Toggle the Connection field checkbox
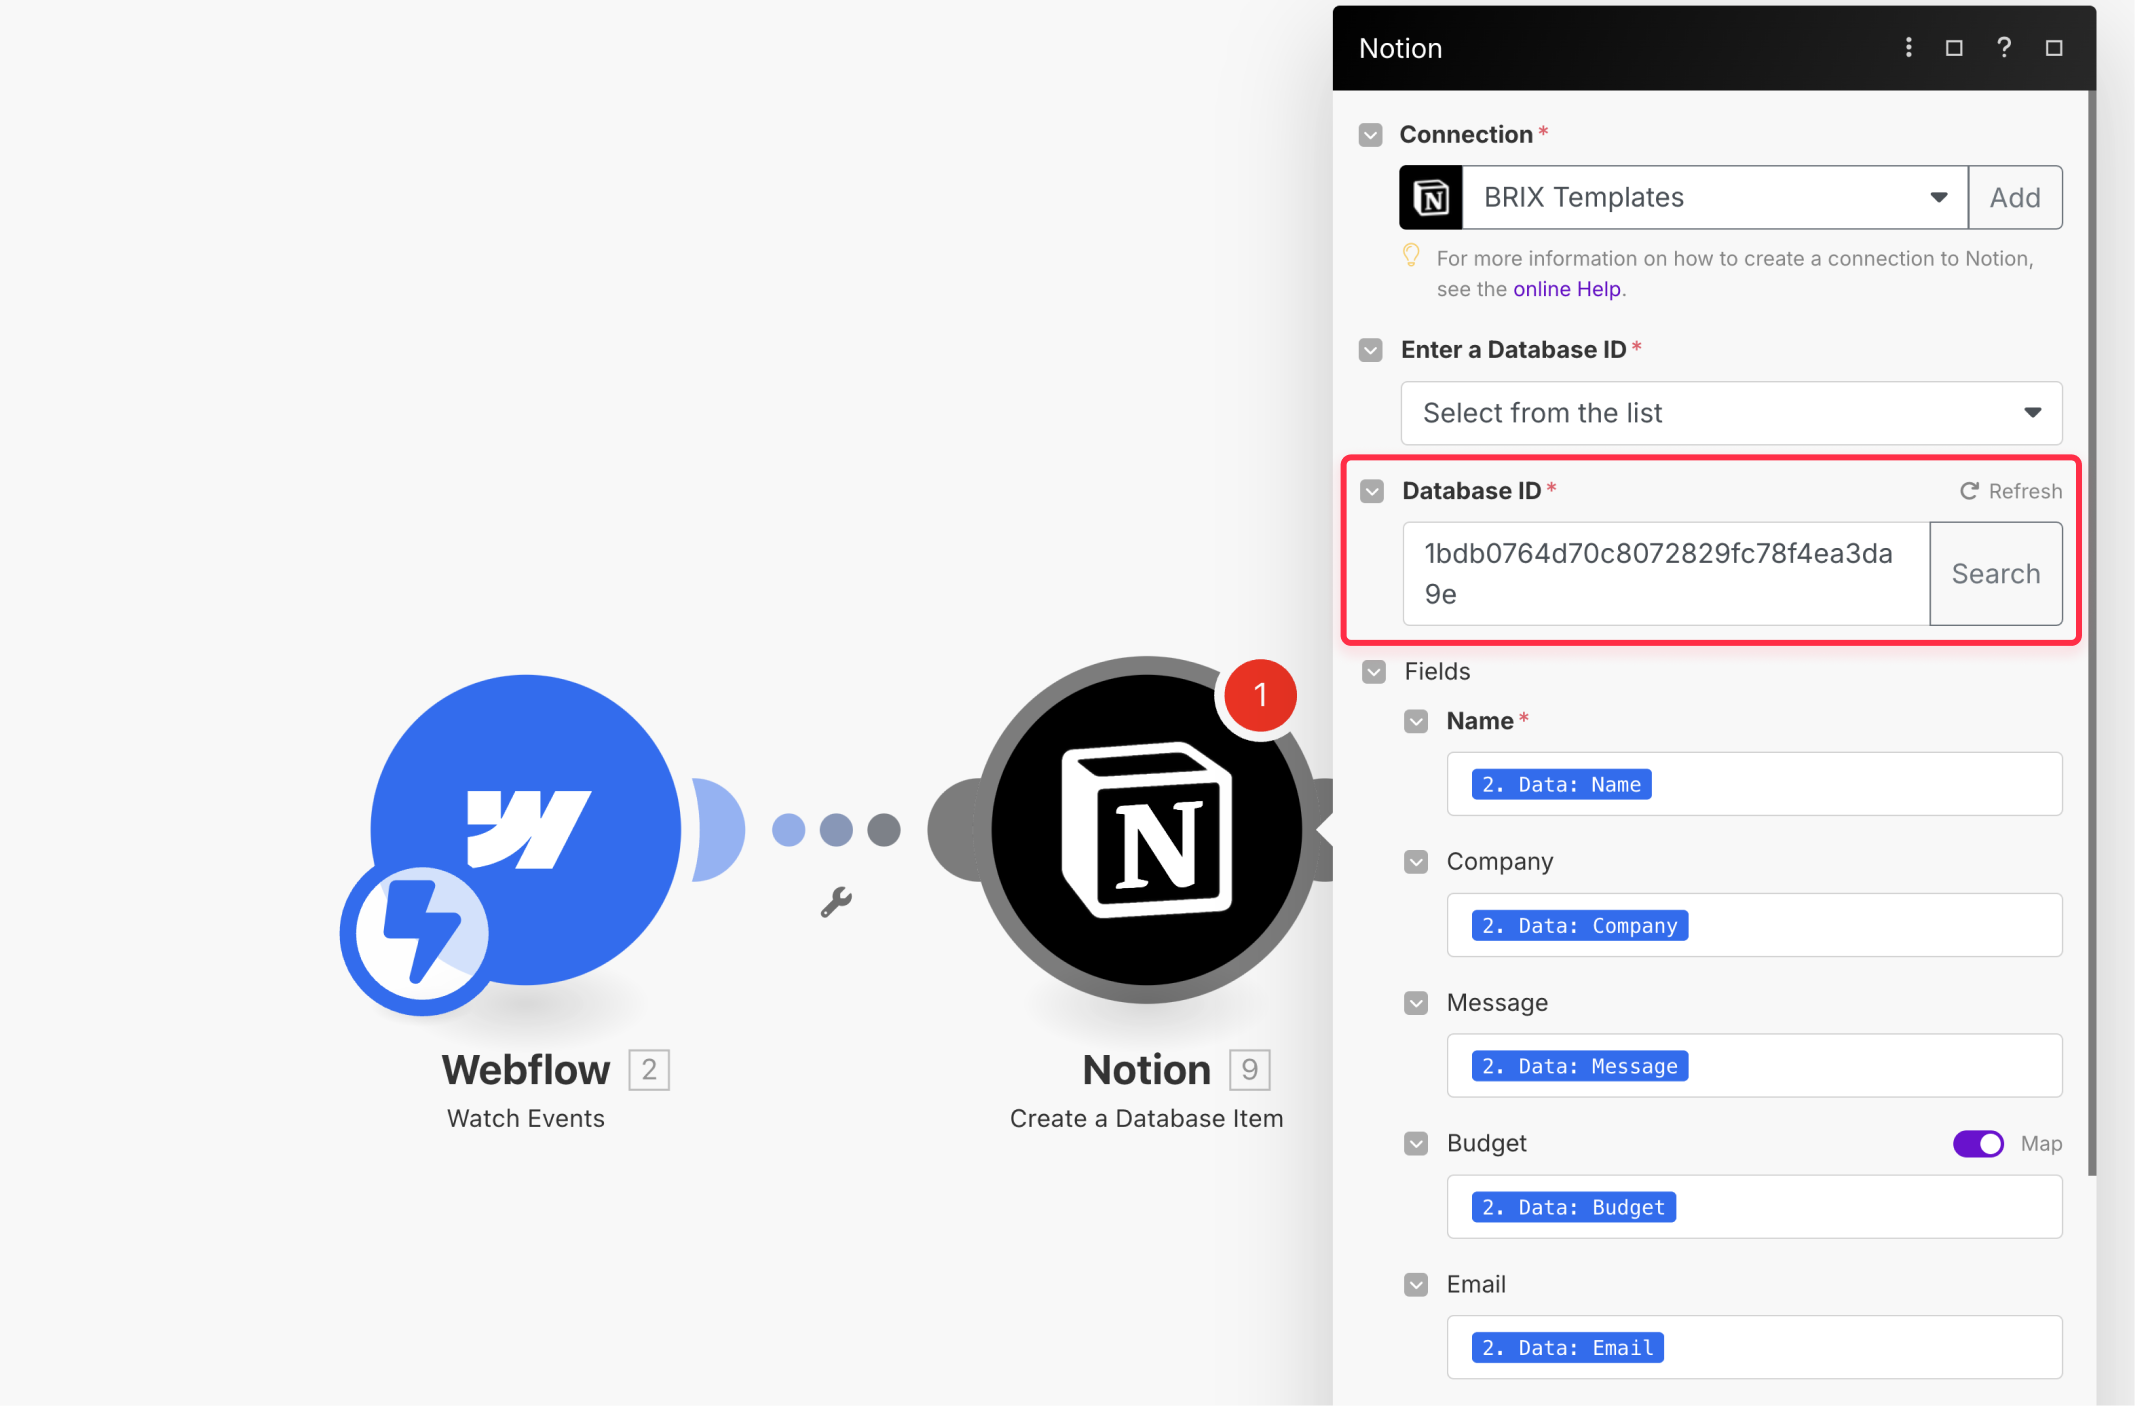The width and height of the screenshot is (2135, 1406). 1371,135
